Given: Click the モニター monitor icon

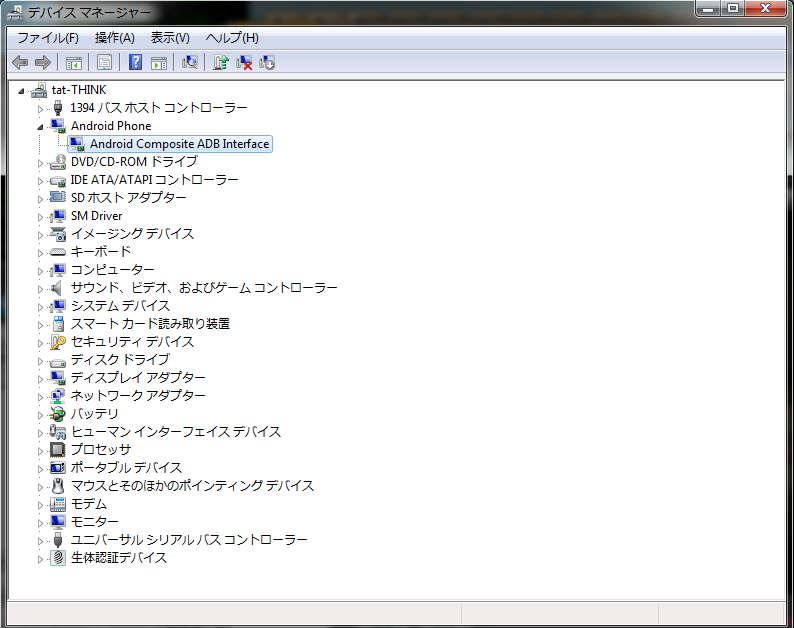Looking at the screenshot, I should [58, 522].
